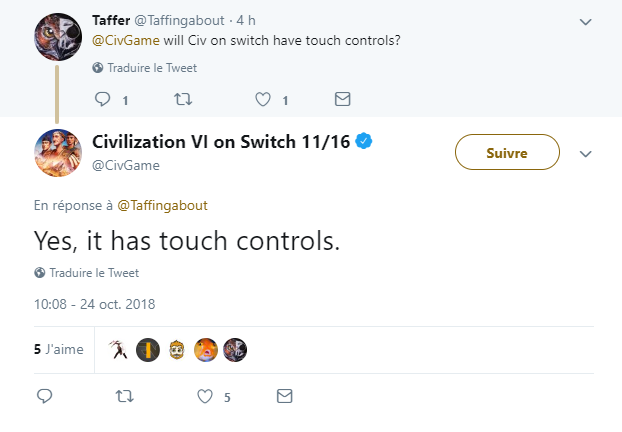The width and height of the screenshot is (622, 432).
Task: Open the globe icon next to the top tweet's translate link
Action: 97,68
